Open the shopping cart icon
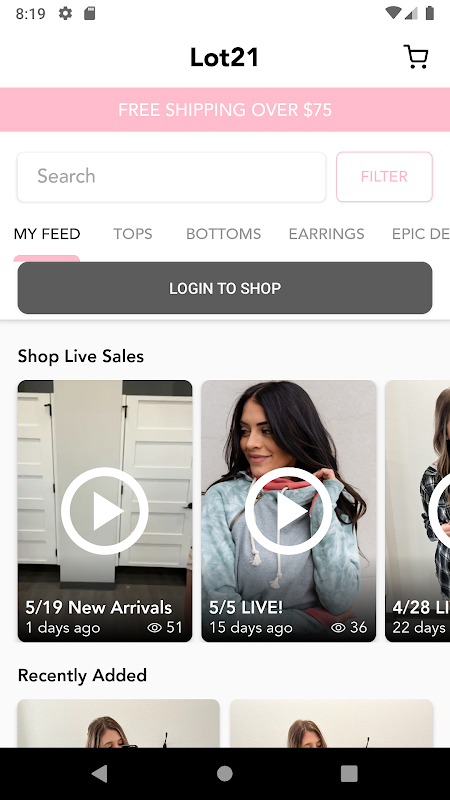450x800 pixels. tap(416, 57)
